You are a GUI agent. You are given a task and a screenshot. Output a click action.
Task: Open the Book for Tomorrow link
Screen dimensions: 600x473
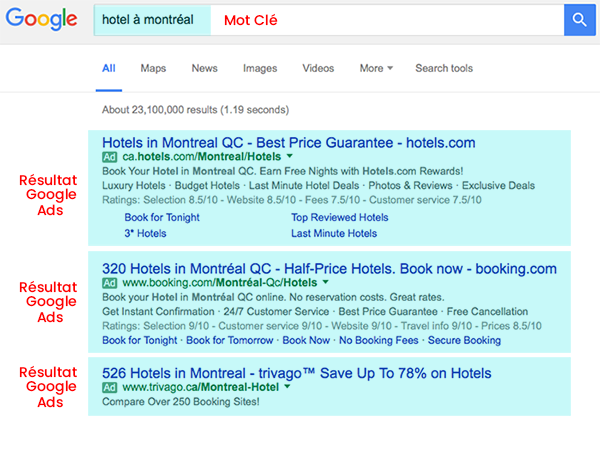[x=230, y=340]
